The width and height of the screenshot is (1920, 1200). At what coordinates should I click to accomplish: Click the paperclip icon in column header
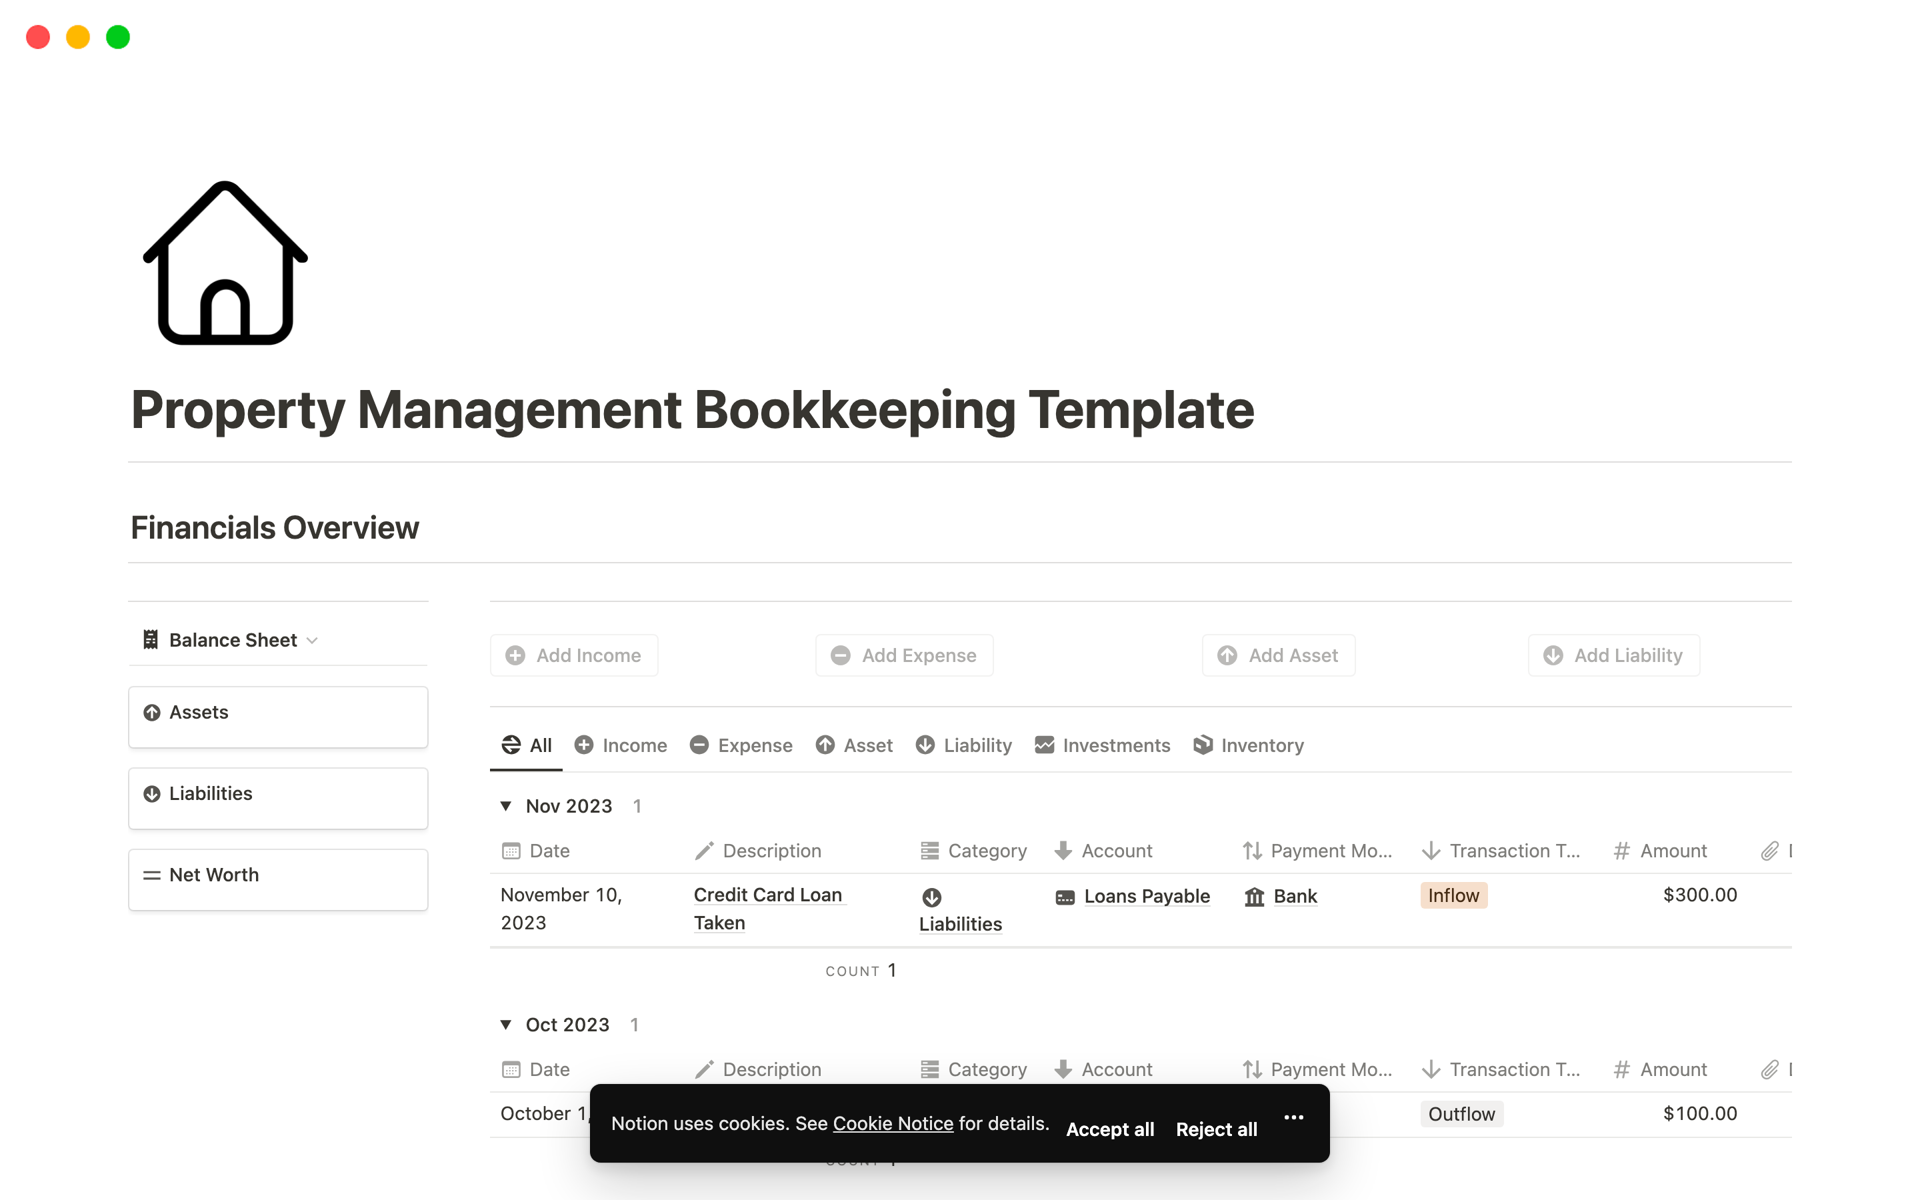coord(1768,850)
